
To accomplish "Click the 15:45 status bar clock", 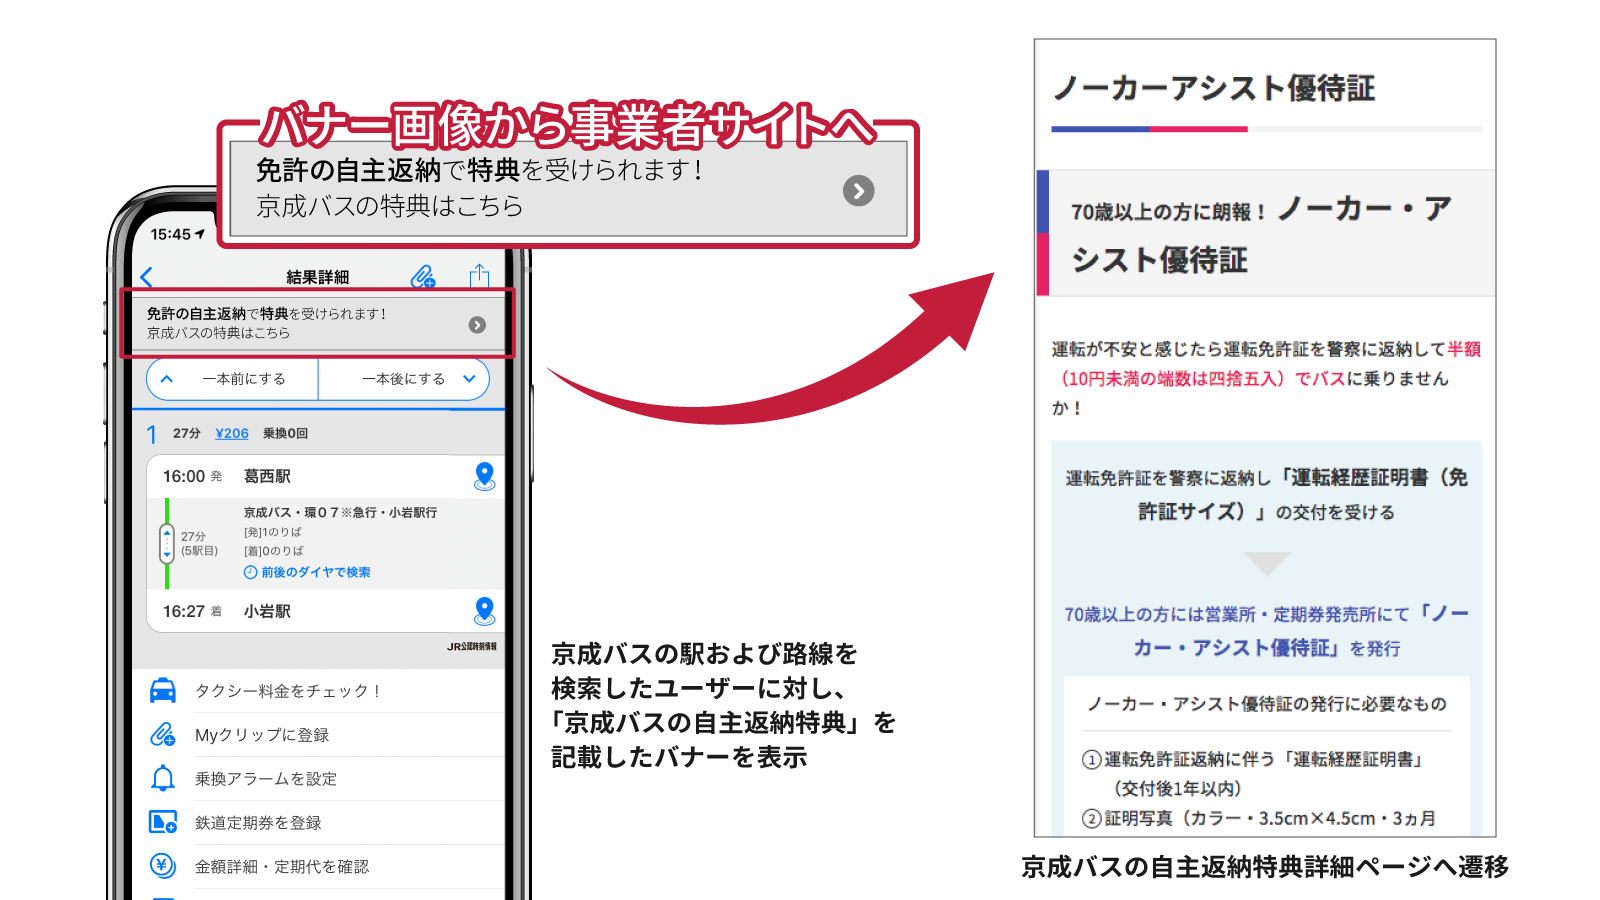I will pyautogui.click(x=170, y=234).
